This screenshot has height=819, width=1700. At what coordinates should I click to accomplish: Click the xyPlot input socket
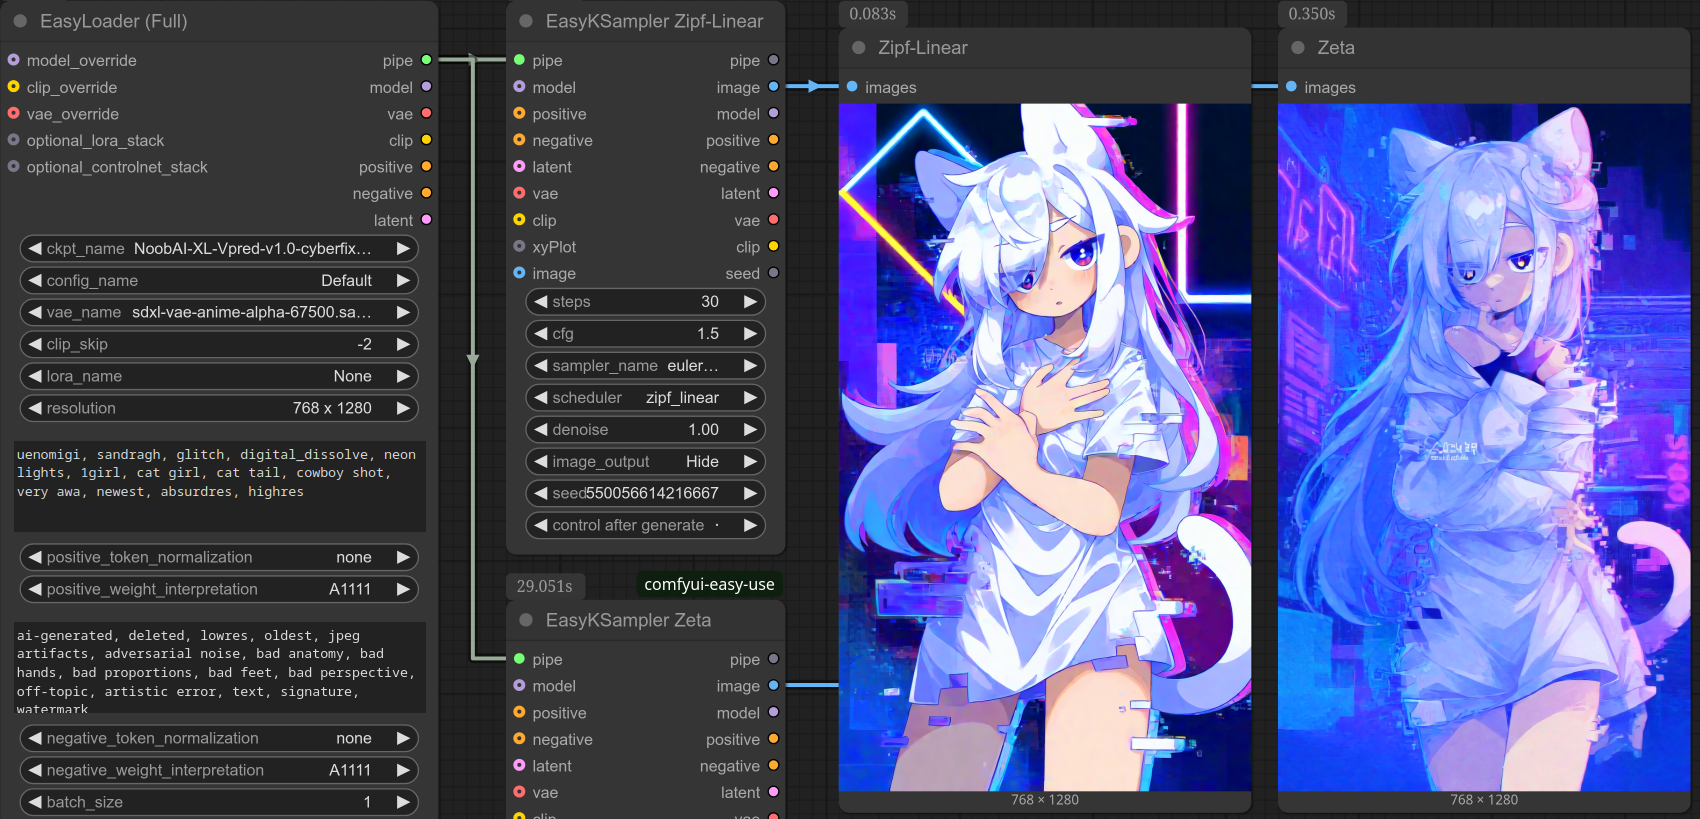tap(519, 247)
